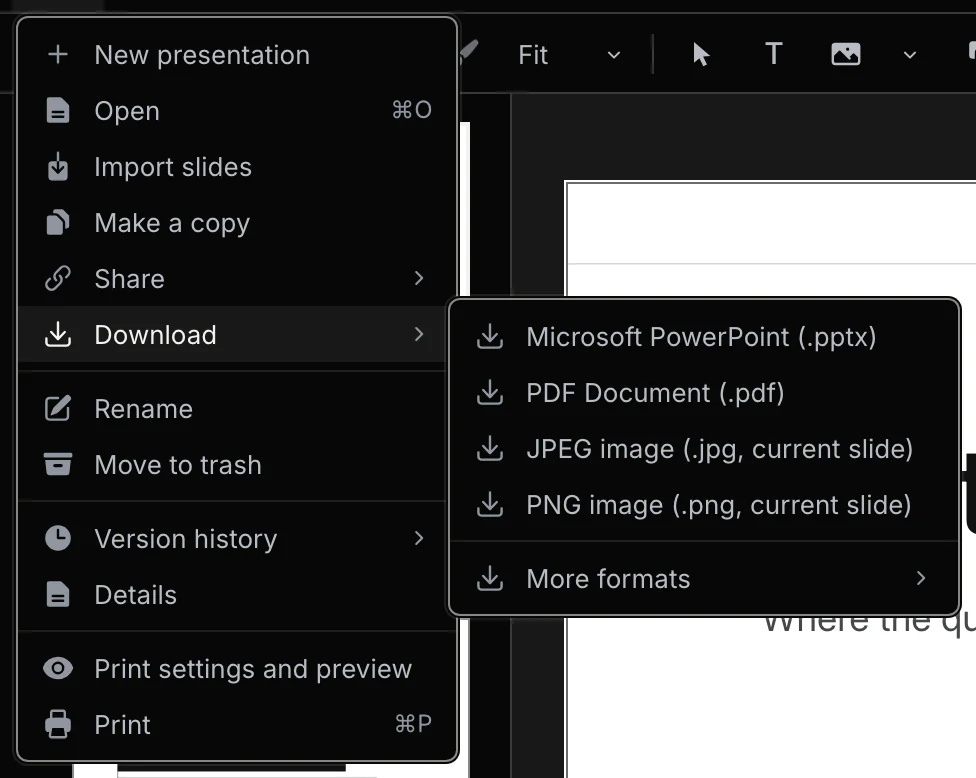Click the Fit zoom level text

[x=533, y=55]
